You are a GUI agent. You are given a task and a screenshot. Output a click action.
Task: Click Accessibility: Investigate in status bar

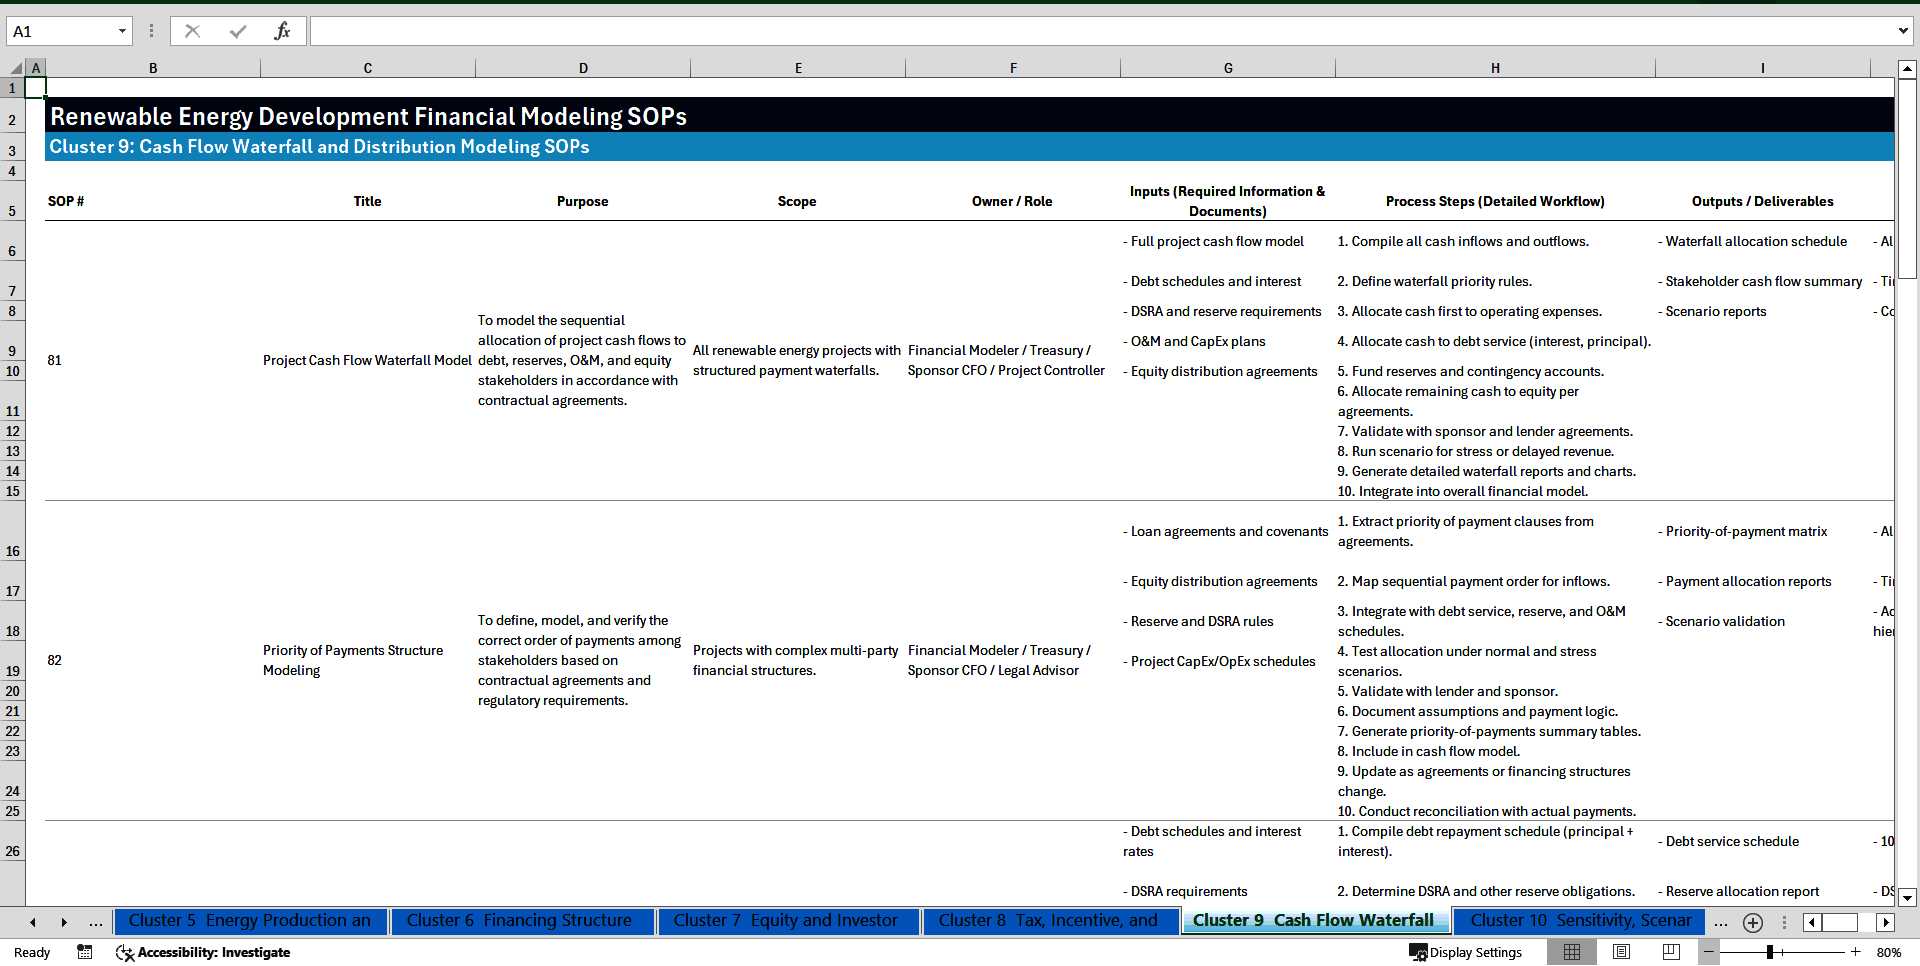(x=203, y=952)
